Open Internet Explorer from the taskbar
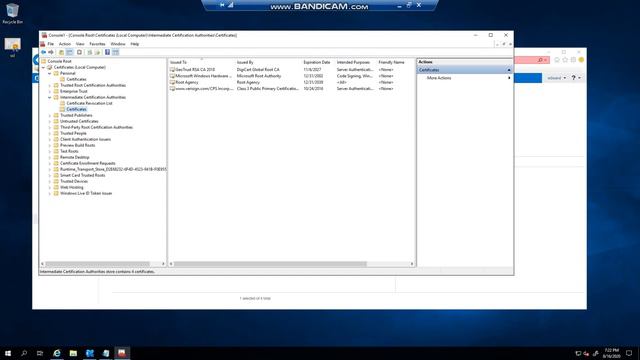Image resolution: width=640 pixels, height=360 pixels. click(57, 353)
